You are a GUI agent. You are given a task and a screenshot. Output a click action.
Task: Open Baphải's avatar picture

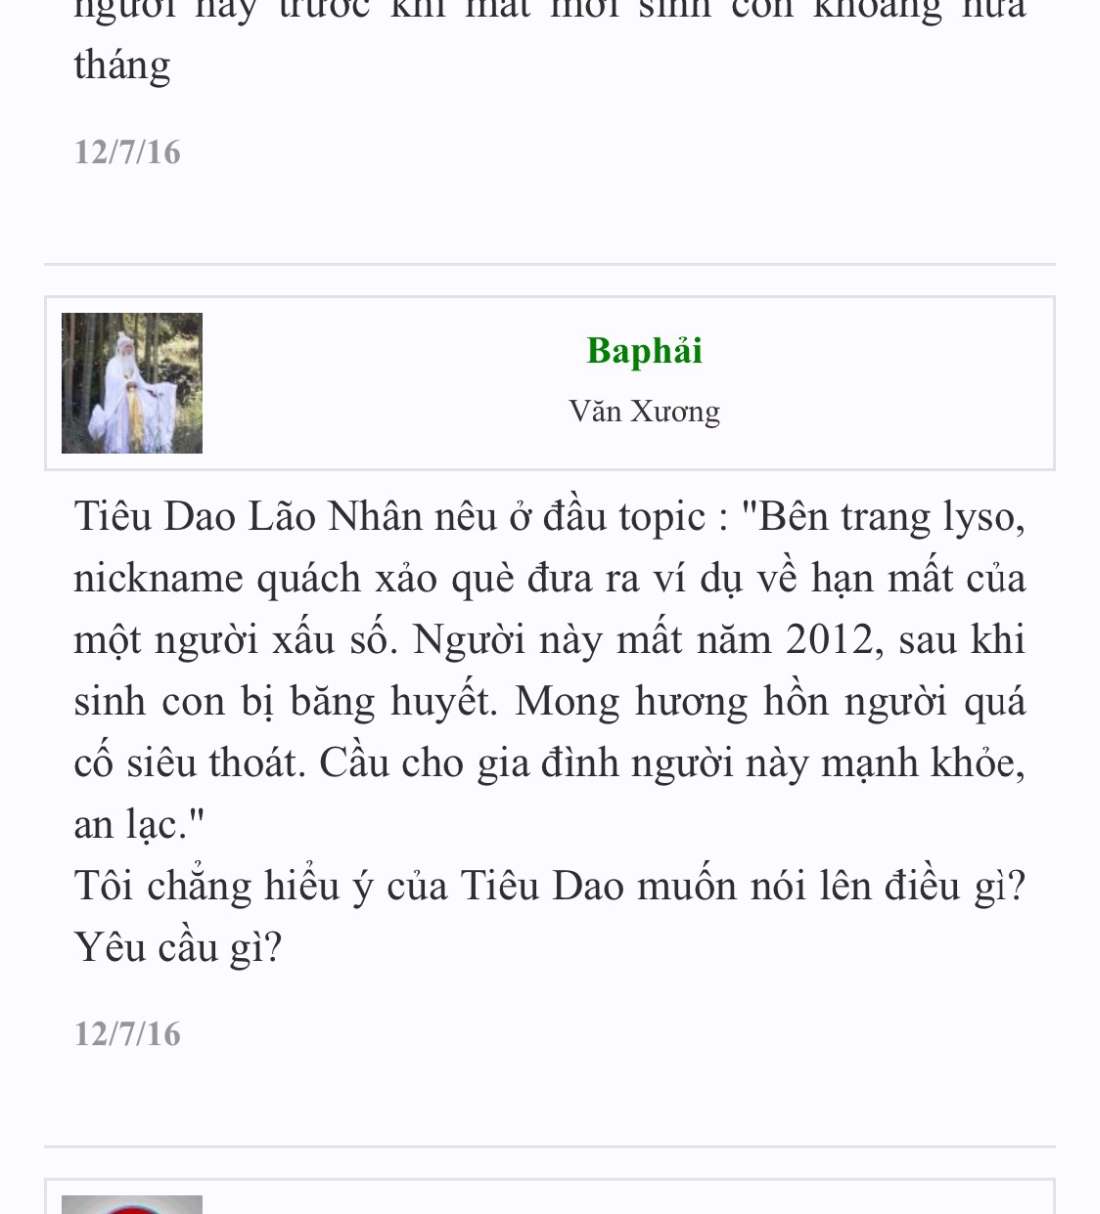click(132, 383)
